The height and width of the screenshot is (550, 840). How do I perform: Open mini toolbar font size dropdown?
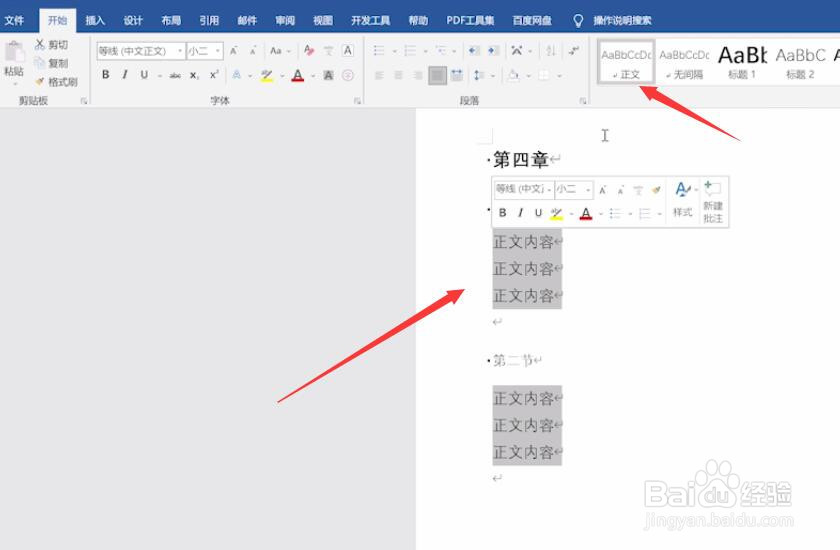[x=588, y=190]
